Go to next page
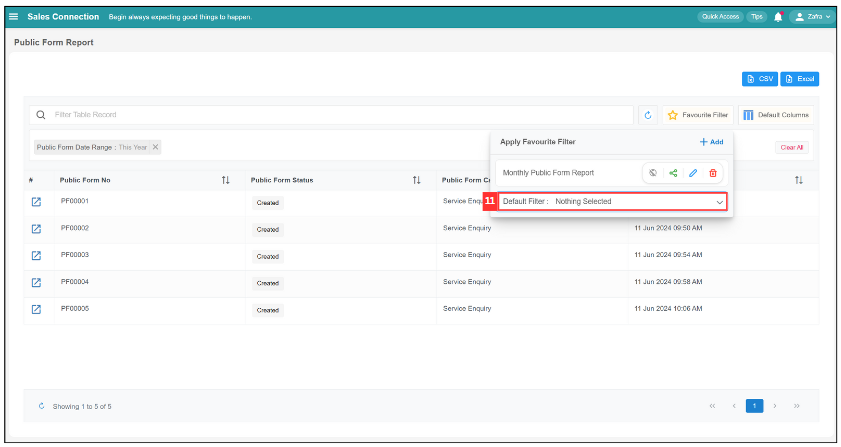This screenshot has width=841, height=447. [x=774, y=406]
